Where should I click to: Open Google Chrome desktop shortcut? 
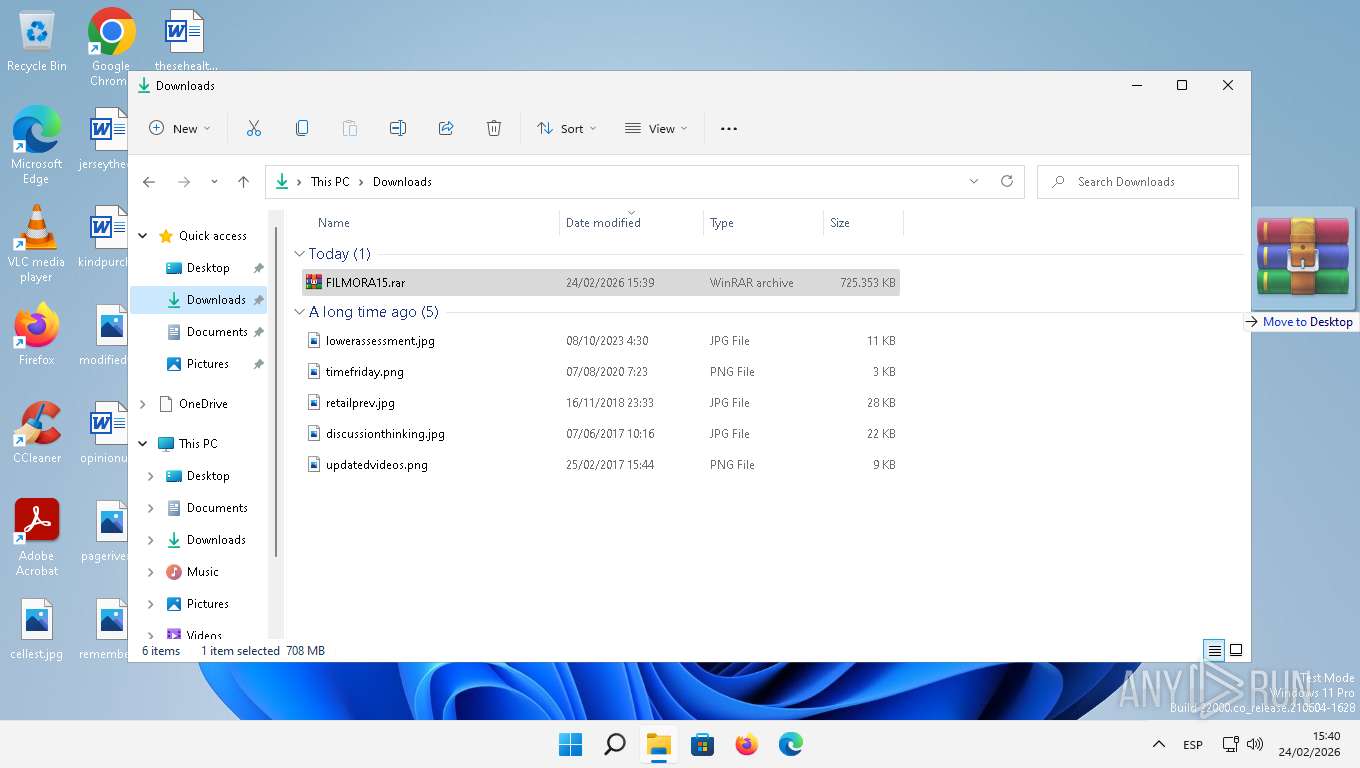(111, 47)
